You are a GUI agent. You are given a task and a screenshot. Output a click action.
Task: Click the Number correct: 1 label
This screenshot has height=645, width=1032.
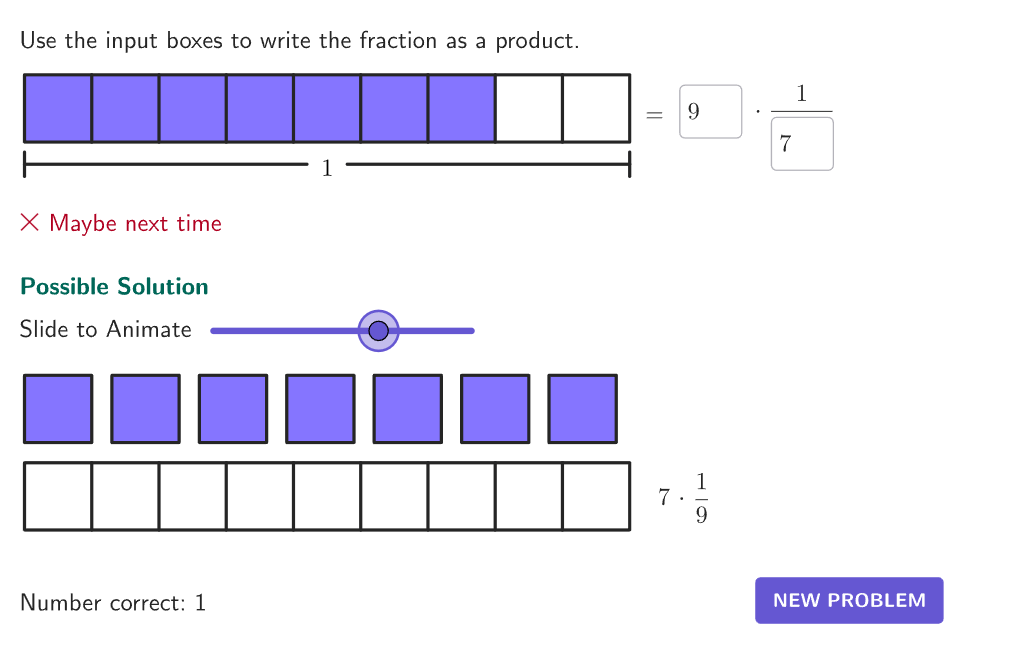(x=113, y=602)
